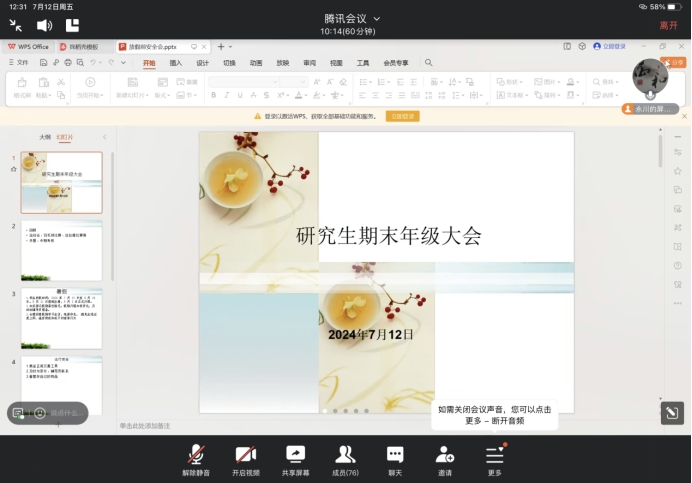Image resolution: width=692 pixels, height=483 pixels.
Task: Click the rotate screen icon at bottom right
Action: [672, 412]
